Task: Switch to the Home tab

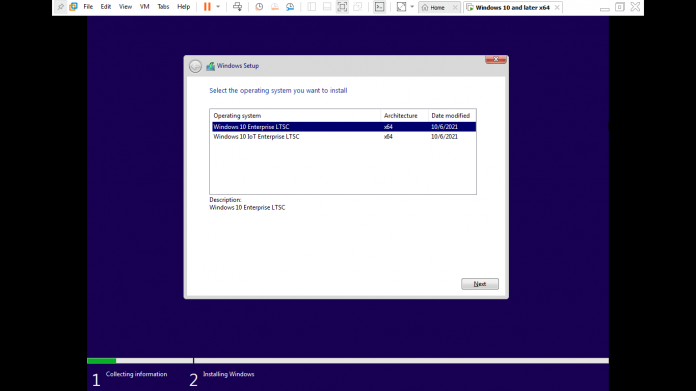Action: tap(434, 8)
